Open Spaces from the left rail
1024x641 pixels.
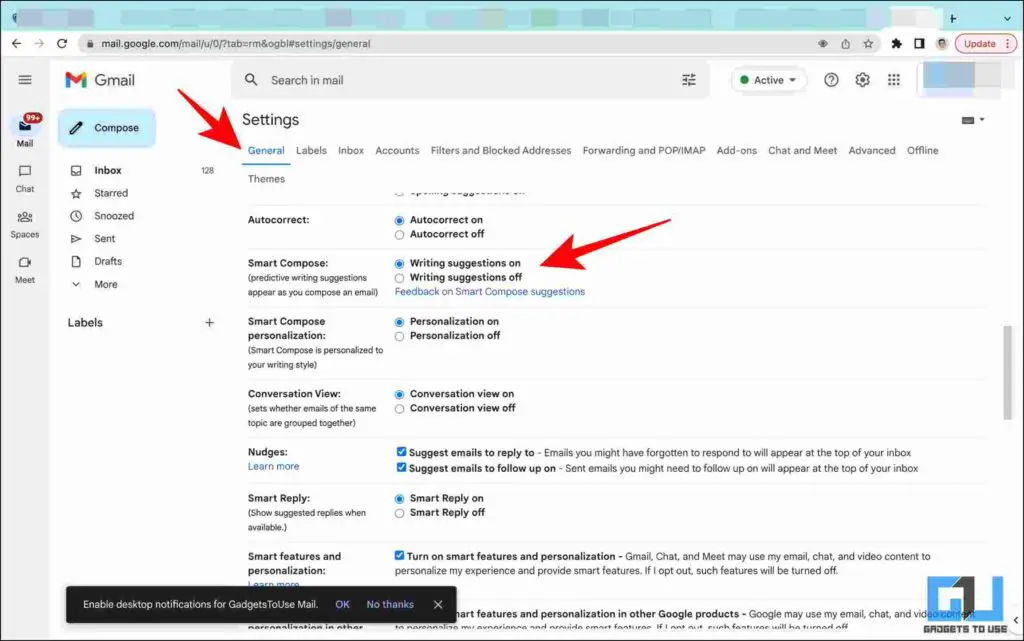tap(25, 224)
